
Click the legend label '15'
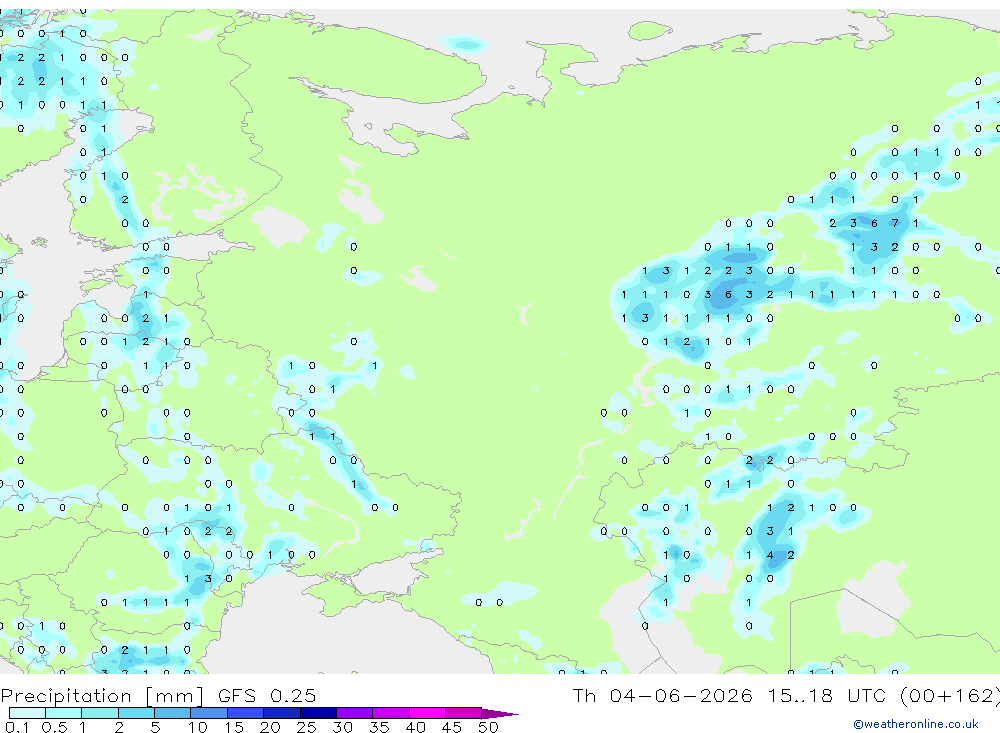coord(234,727)
